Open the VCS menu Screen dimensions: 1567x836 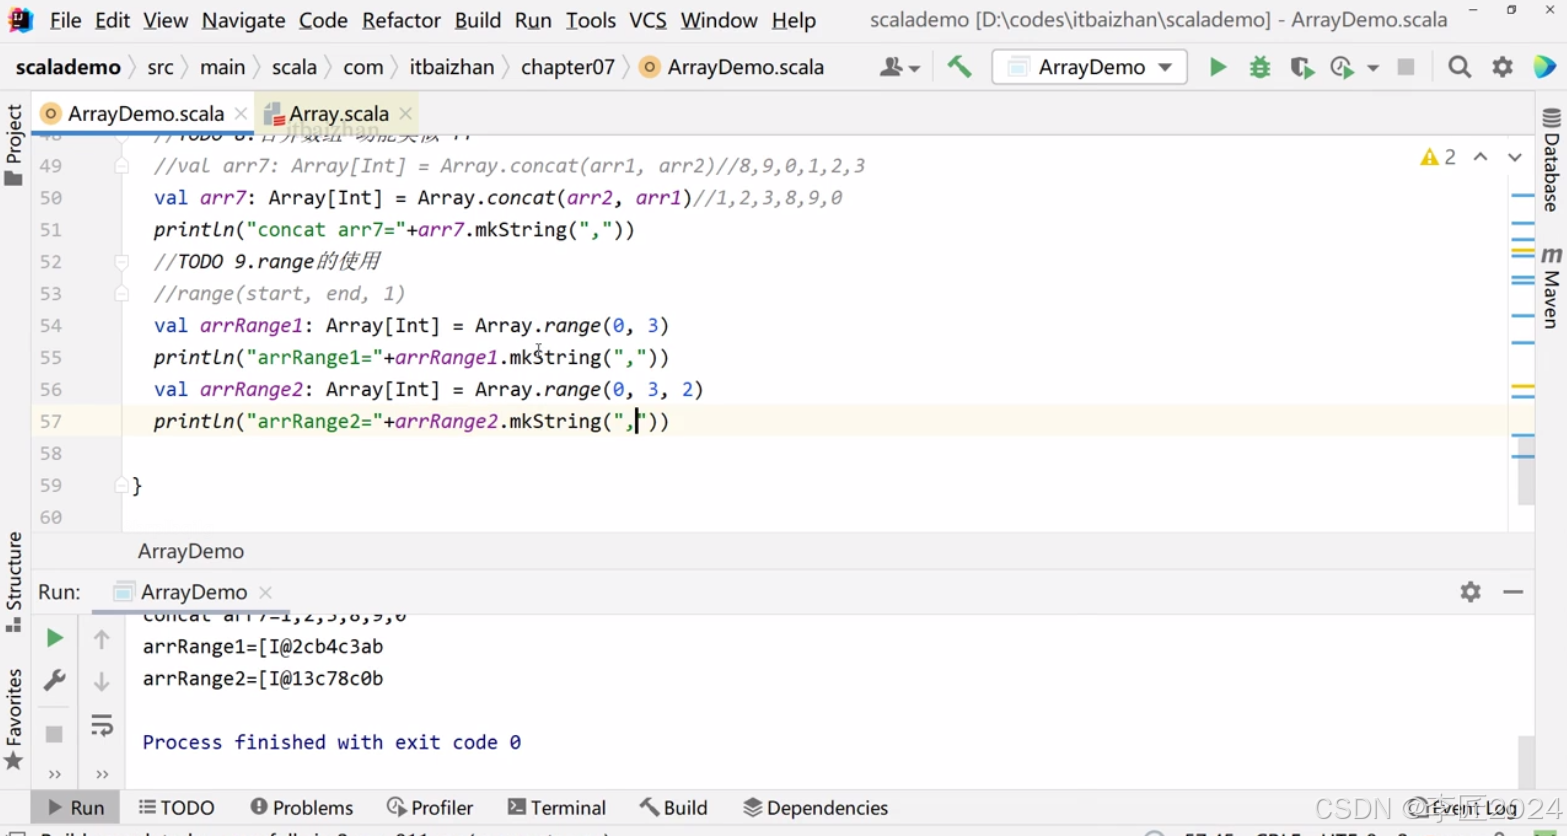(x=647, y=20)
